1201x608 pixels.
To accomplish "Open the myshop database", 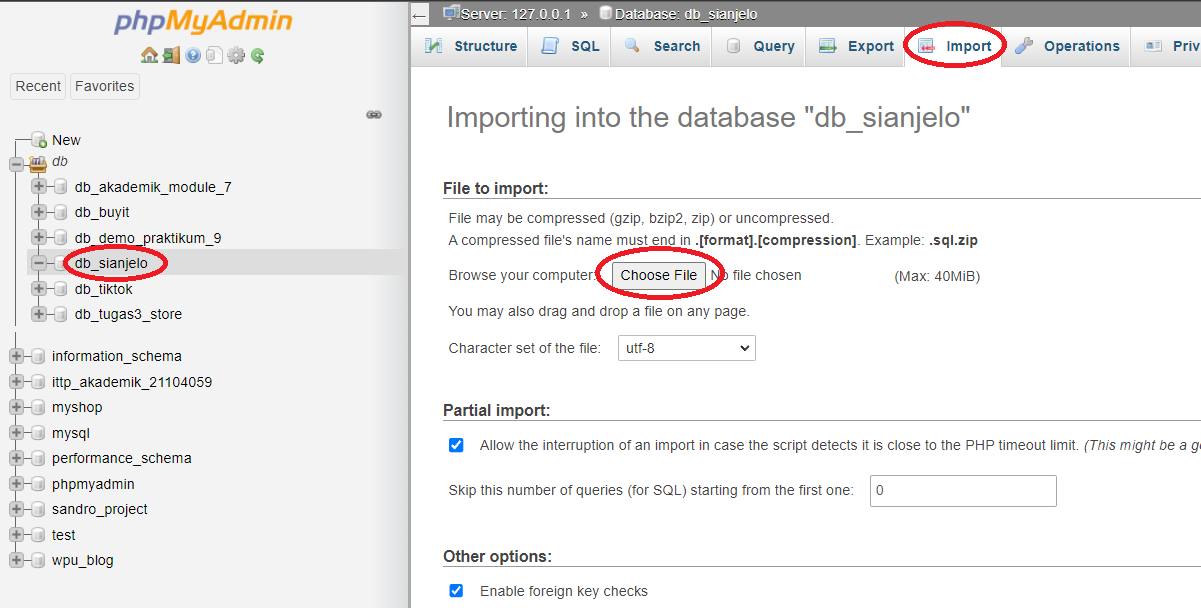I will pyautogui.click(x=77, y=407).
